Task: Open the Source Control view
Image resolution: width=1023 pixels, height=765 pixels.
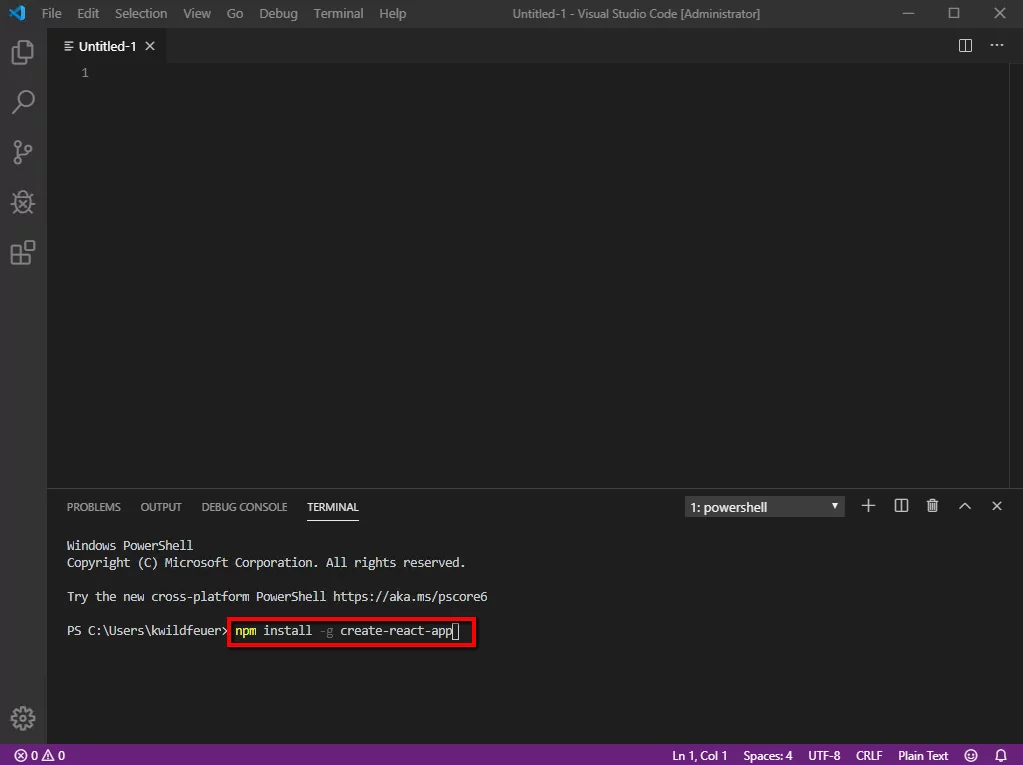Action: click(23, 152)
